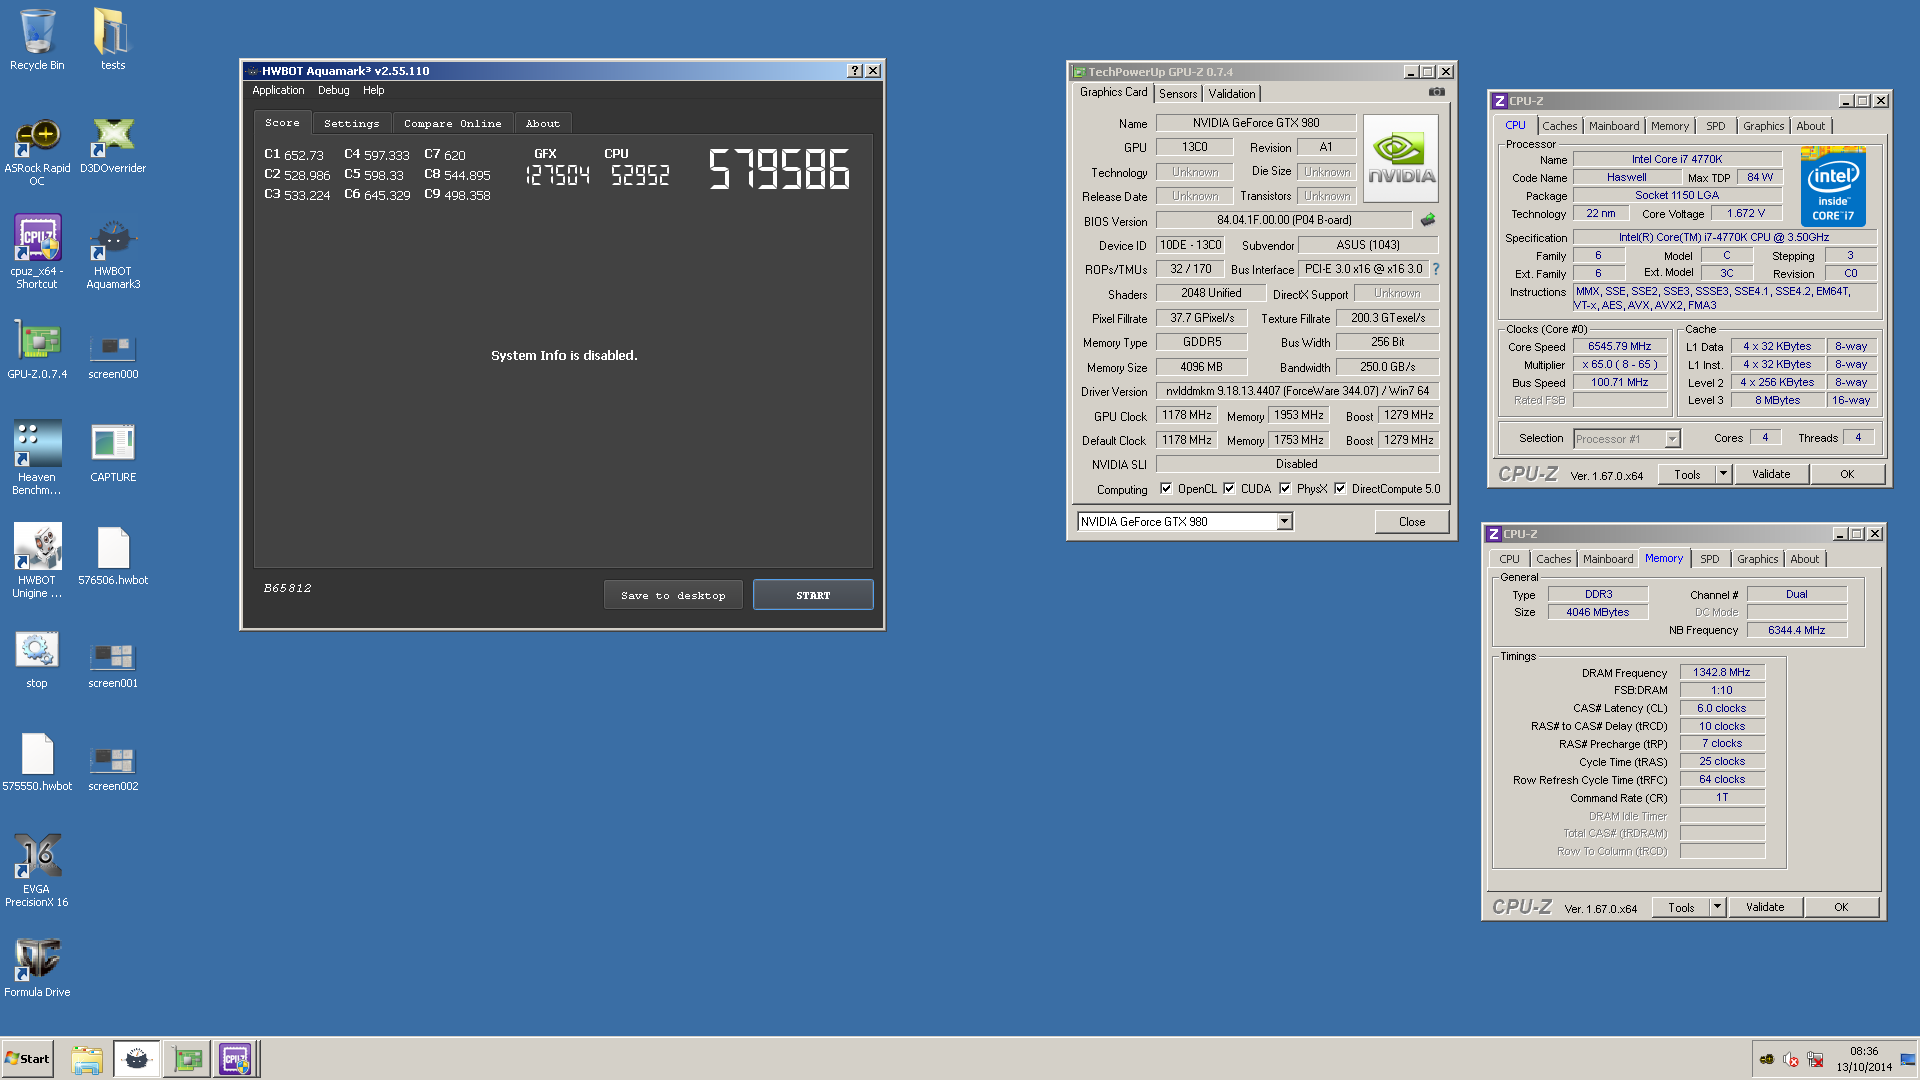Image resolution: width=1920 pixels, height=1080 pixels.
Task: Open Help menu in Aquamark3
Action: pyautogui.click(x=373, y=90)
